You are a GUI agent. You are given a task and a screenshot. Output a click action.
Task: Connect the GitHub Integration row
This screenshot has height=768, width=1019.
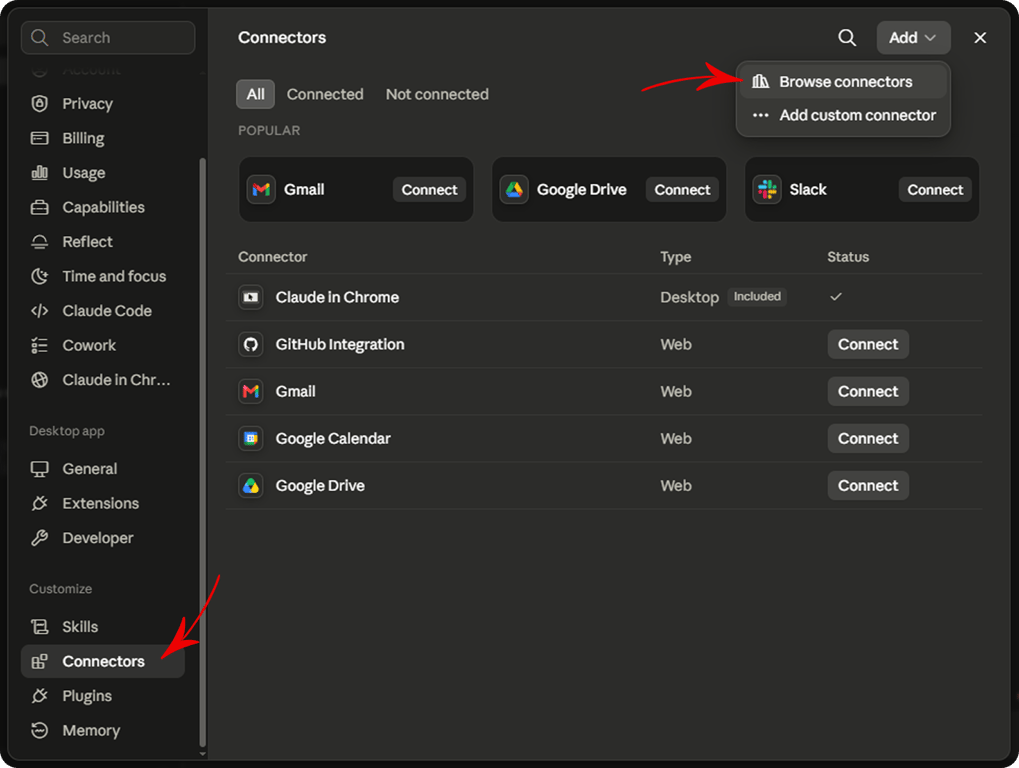click(868, 344)
